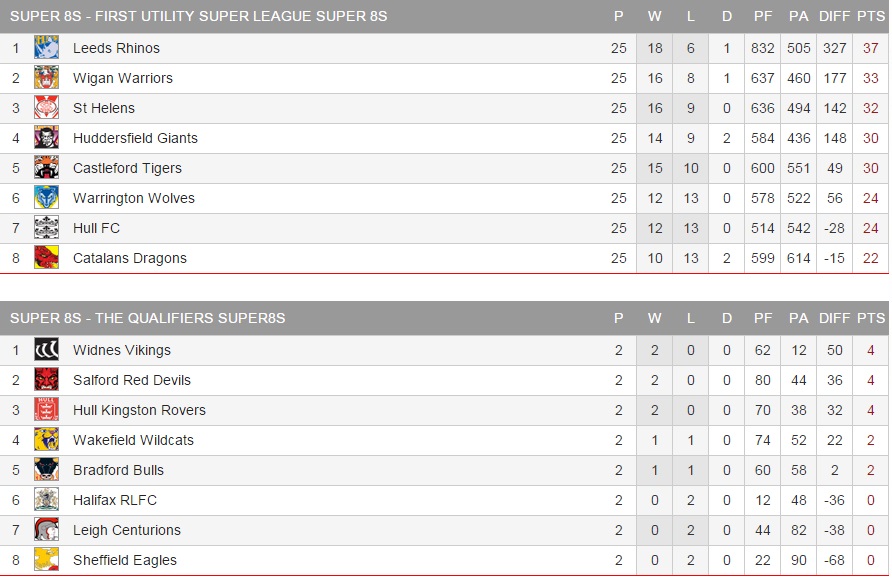This screenshot has height=578, width=892.
Task: Click the Sheffield Eagles yellow logo
Action: point(46,560)
